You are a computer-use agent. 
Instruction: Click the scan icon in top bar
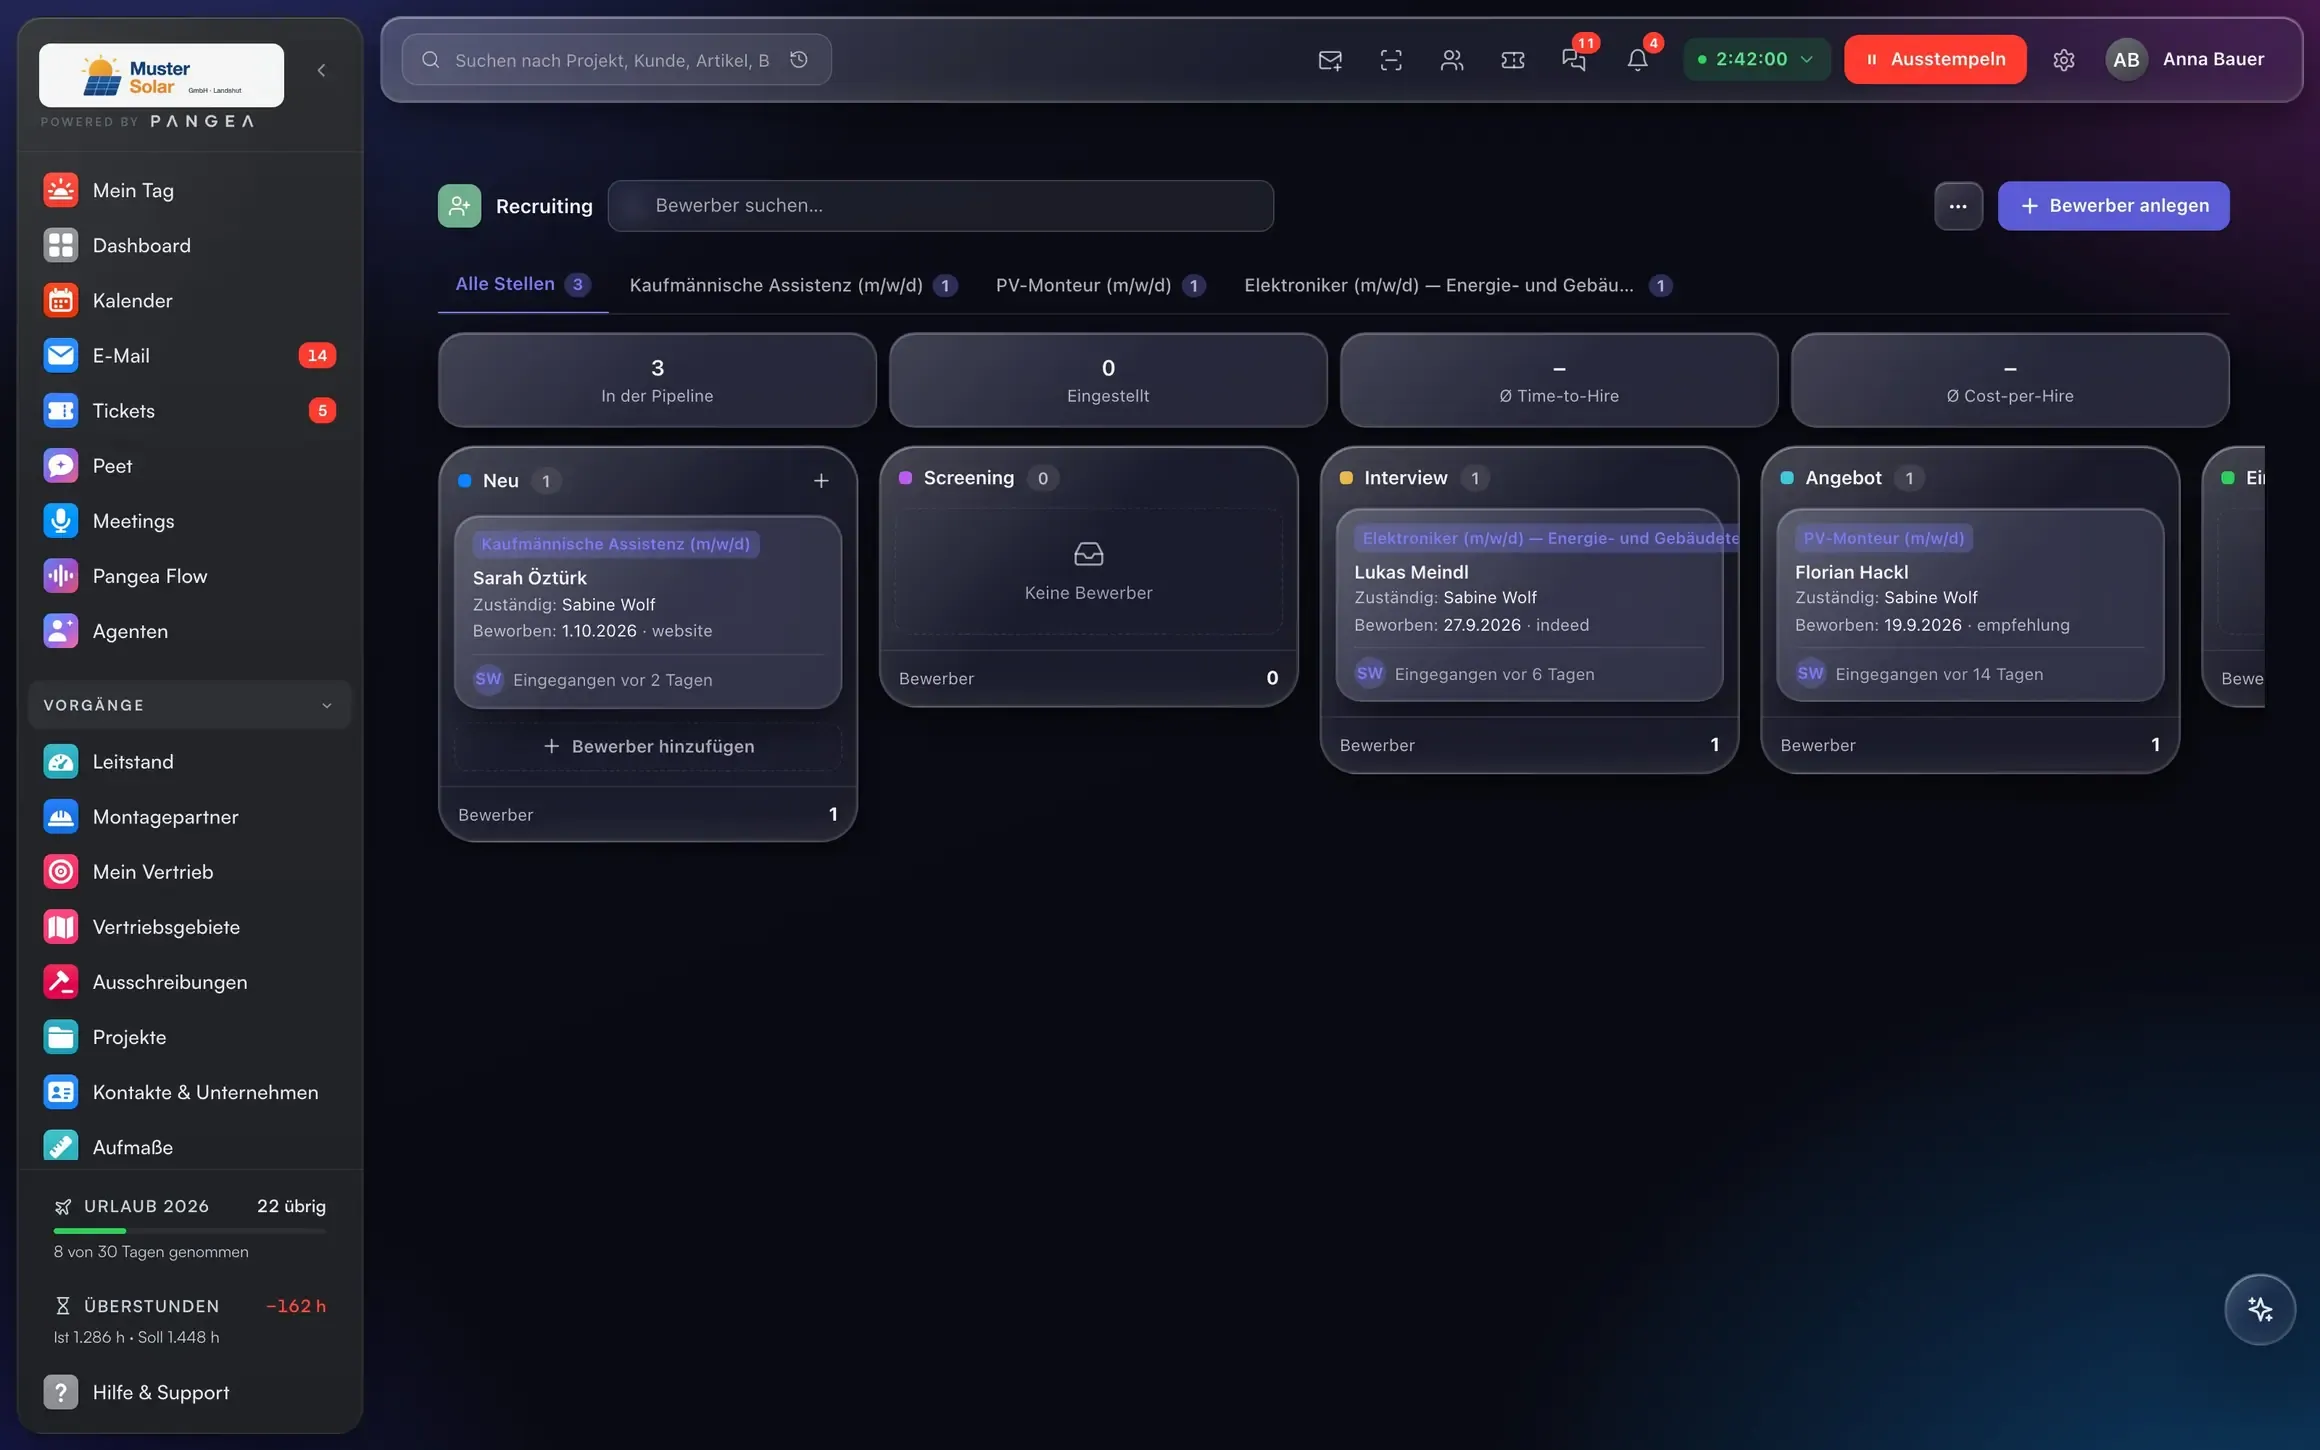1391,60
